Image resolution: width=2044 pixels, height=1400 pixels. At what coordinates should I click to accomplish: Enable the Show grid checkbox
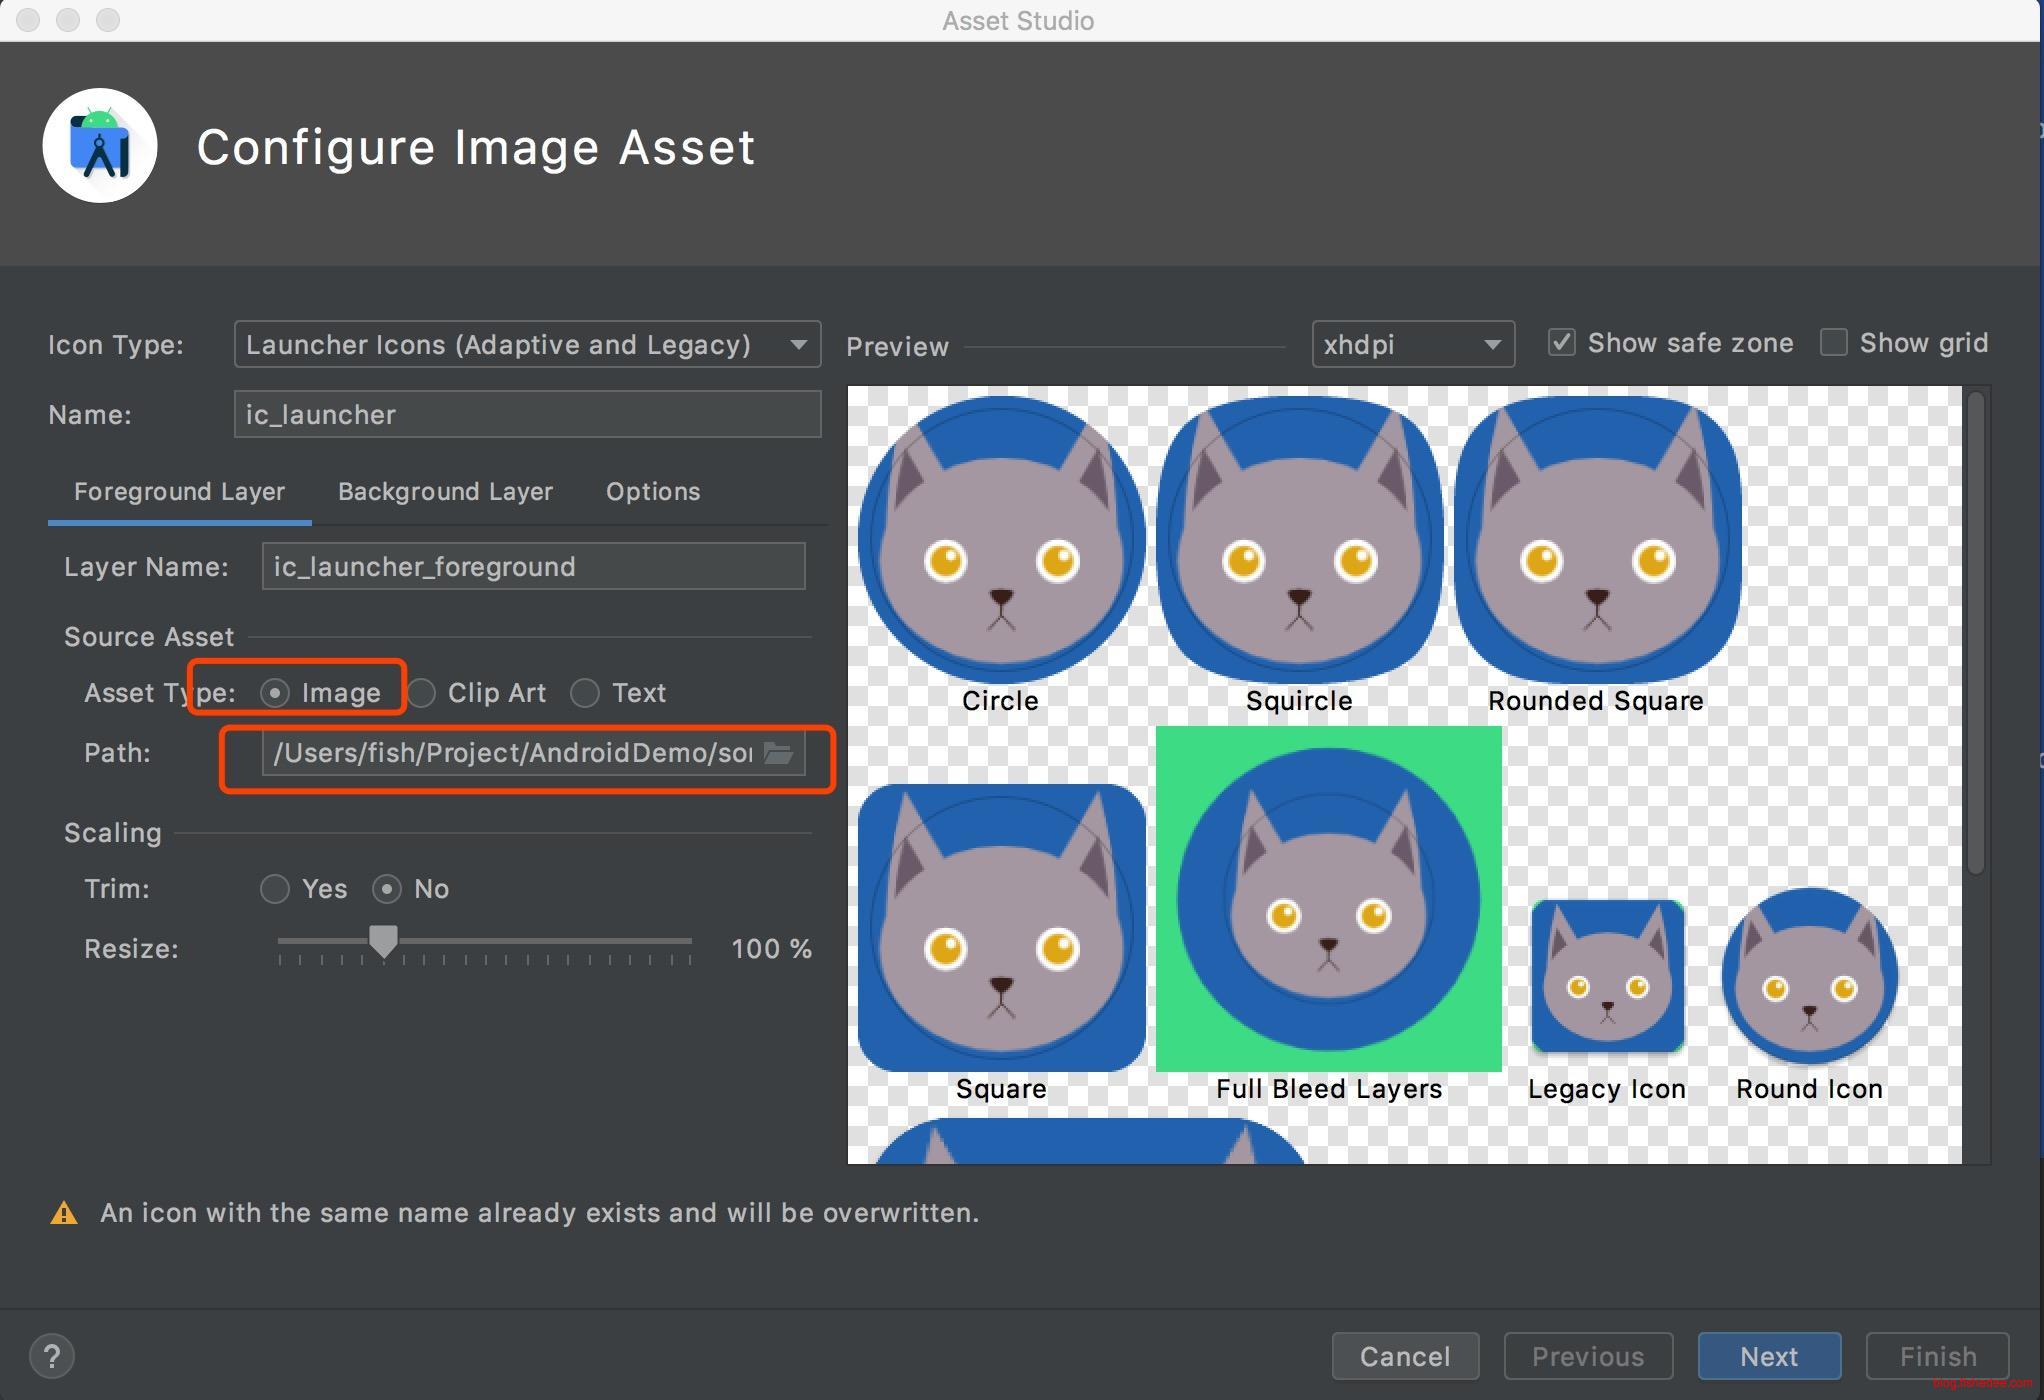click(1833, 343)
